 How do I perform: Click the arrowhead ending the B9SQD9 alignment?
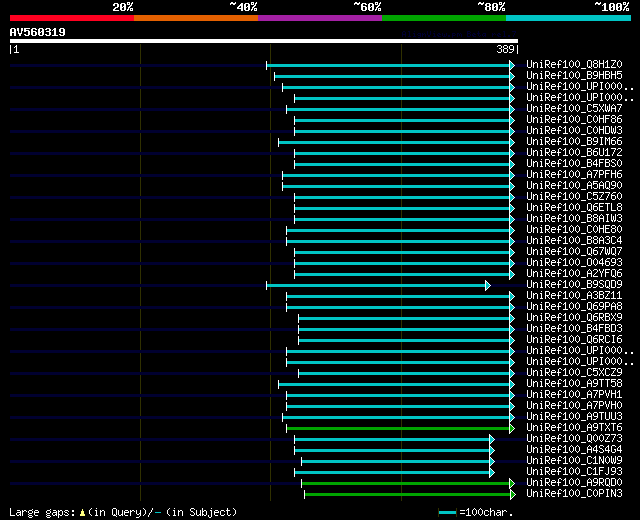[488, 286]
